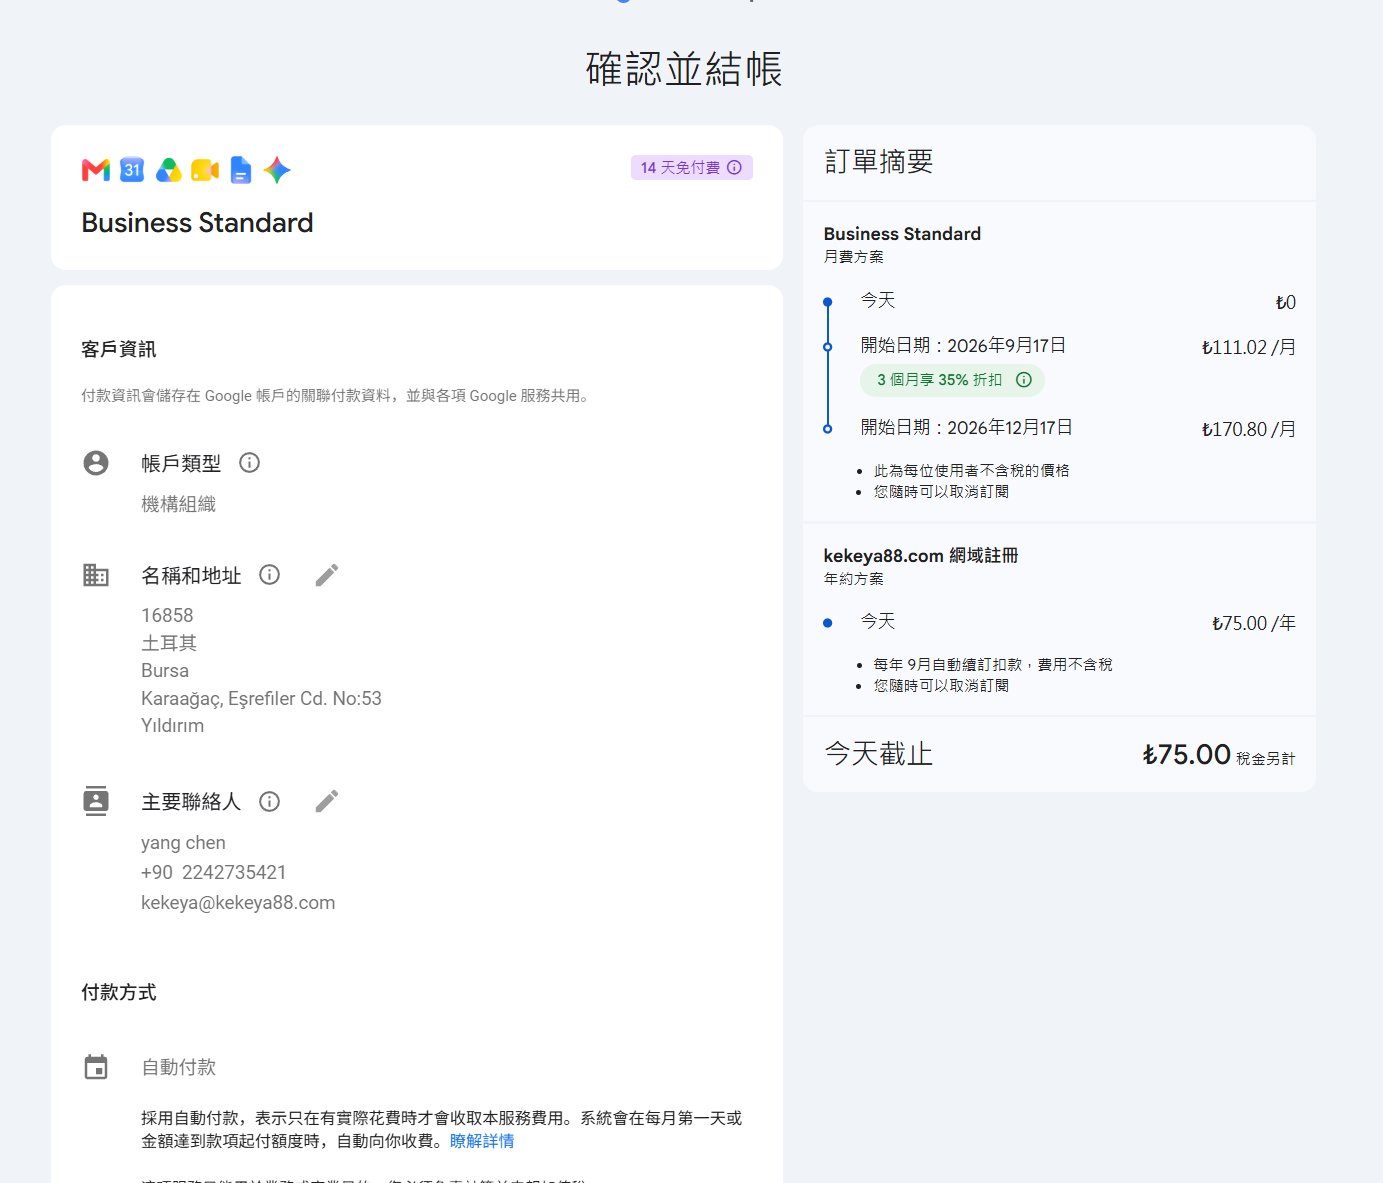Click the Google Calendar icon
The height and width of the screenshot is (1183, 1383).
tap(132, 170)
